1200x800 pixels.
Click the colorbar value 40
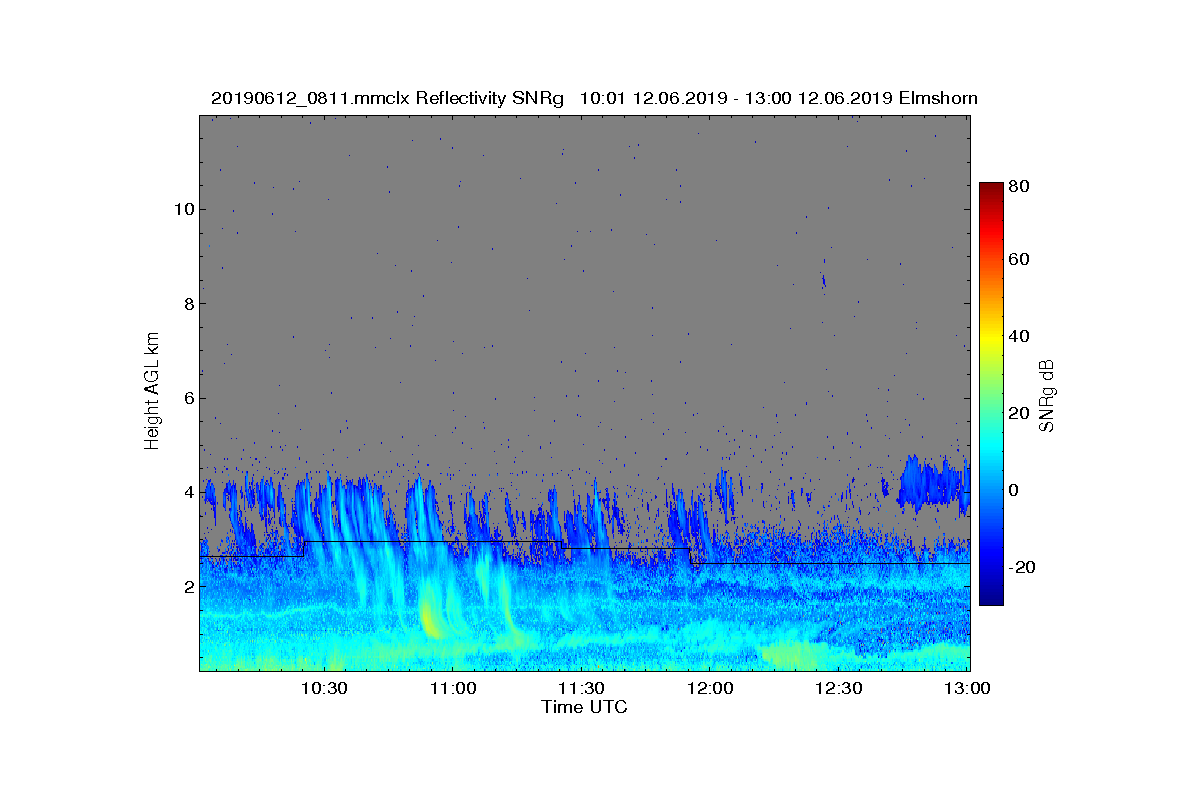point(1019,336)
